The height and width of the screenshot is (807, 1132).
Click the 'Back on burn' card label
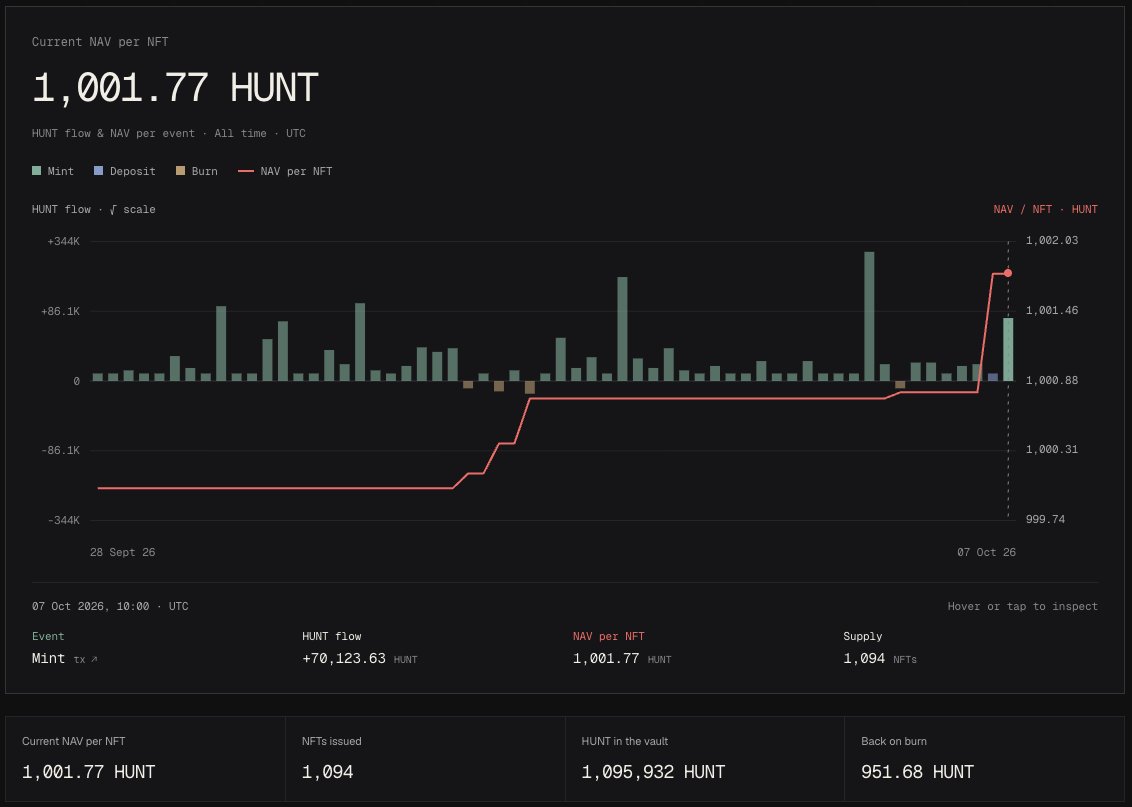[894, 741]
